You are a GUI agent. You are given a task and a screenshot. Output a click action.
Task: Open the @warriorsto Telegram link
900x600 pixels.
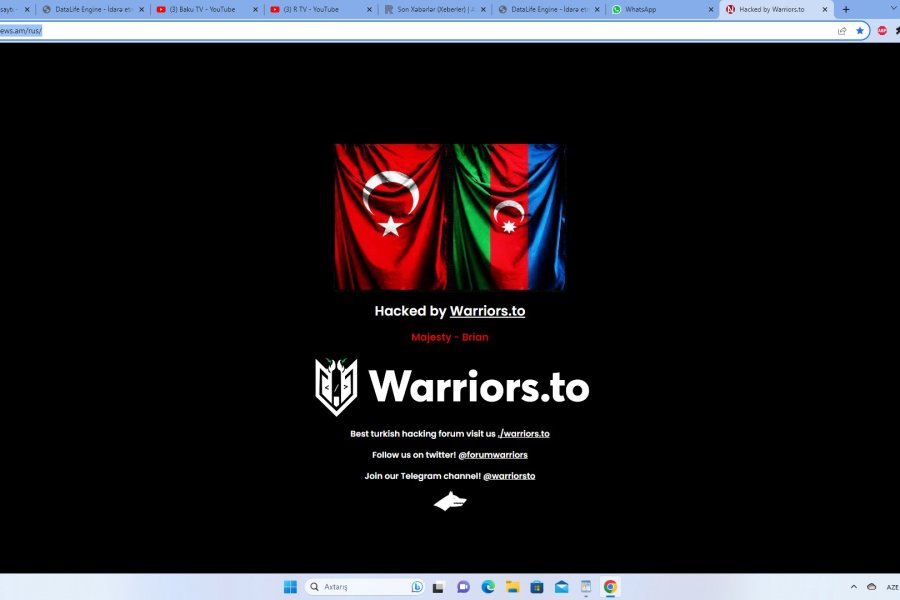tap(509, 476)
